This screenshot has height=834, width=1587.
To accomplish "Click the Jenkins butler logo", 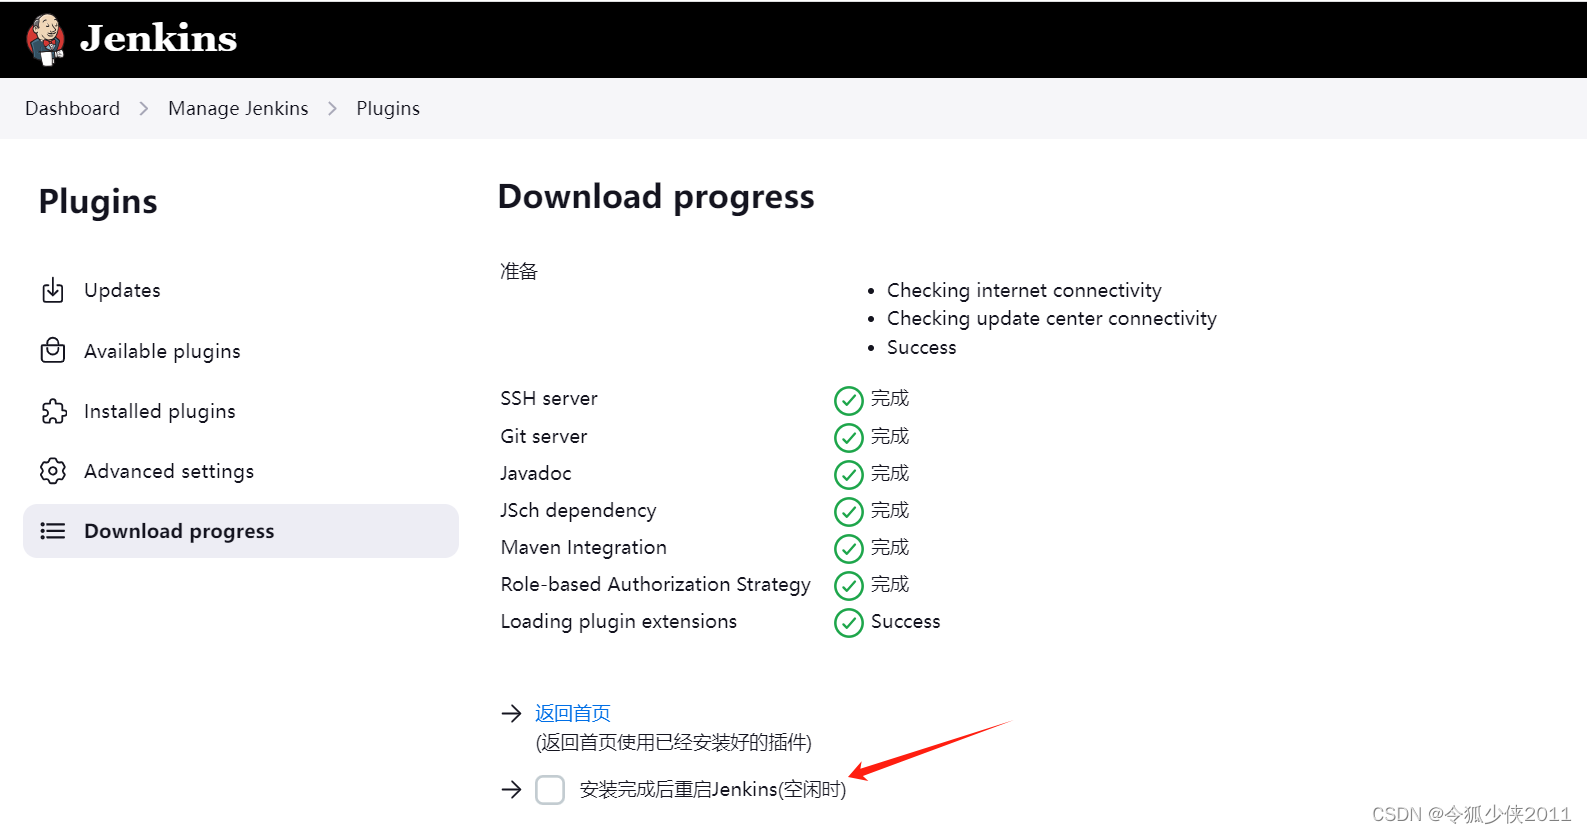I will pos(45,39).
